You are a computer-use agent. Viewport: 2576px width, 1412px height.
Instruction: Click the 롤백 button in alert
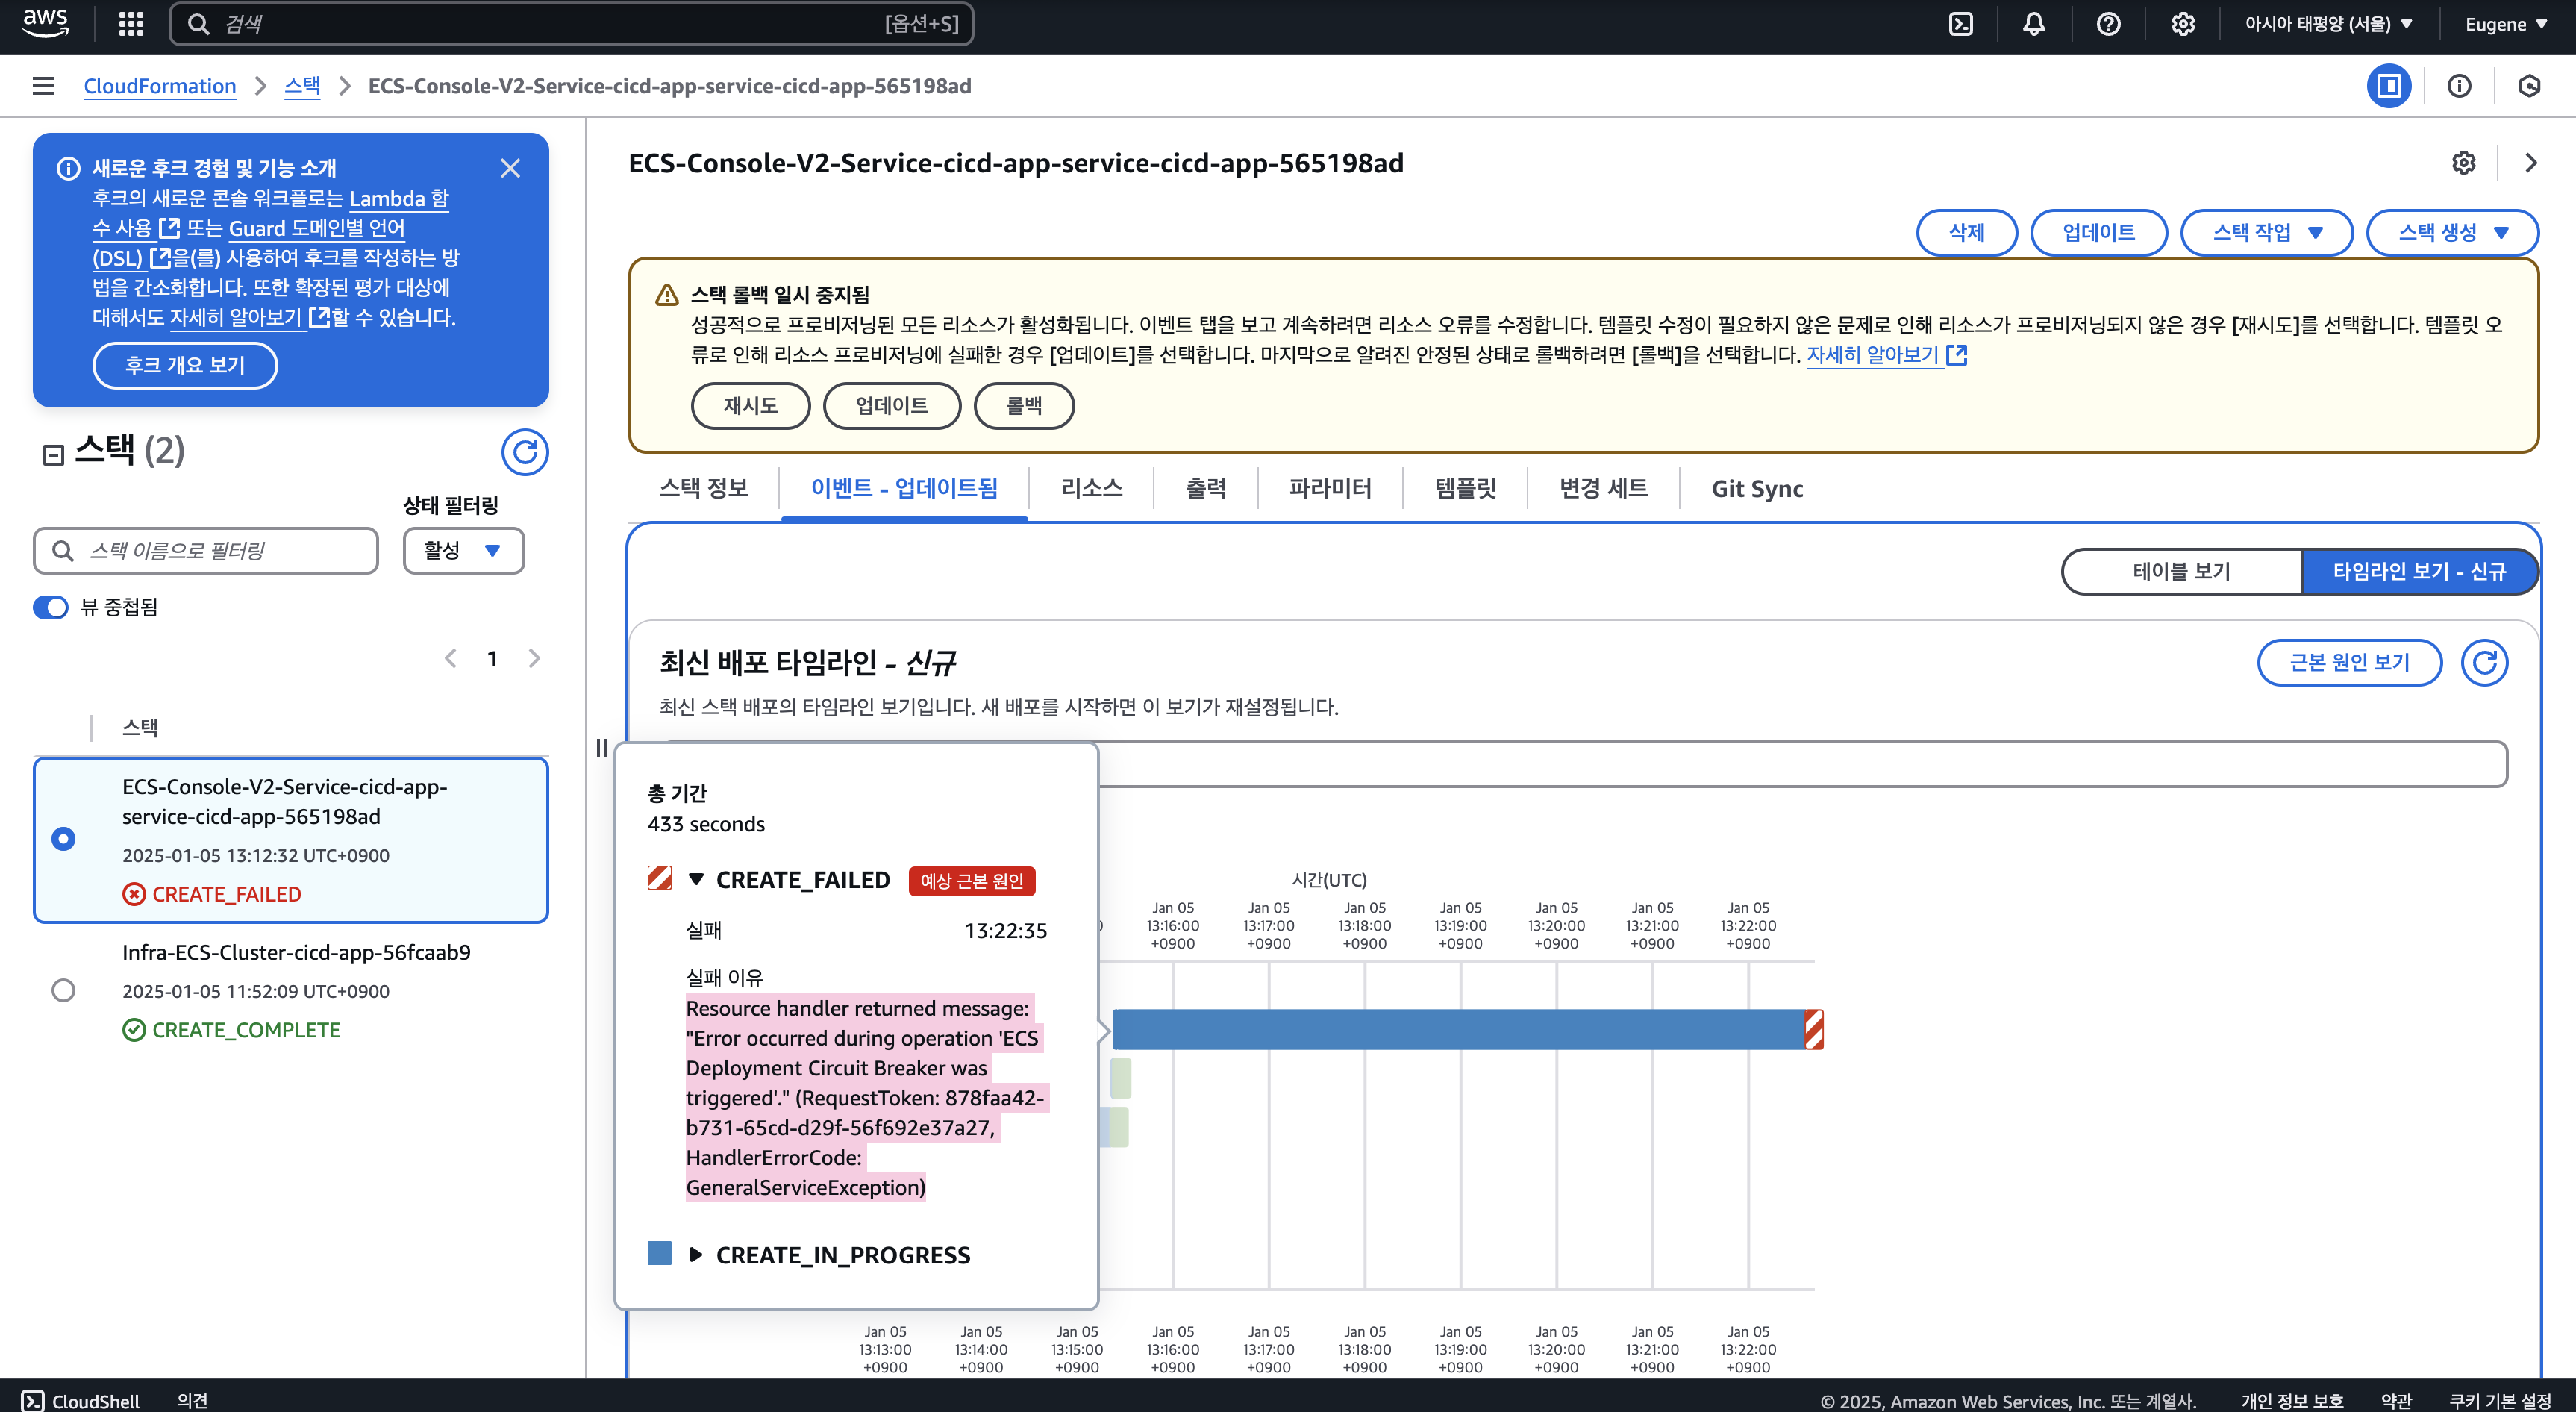1024,405
